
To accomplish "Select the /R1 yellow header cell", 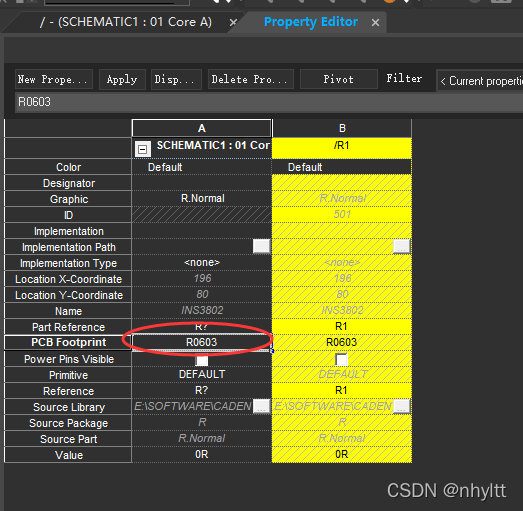I will [342, 148].
